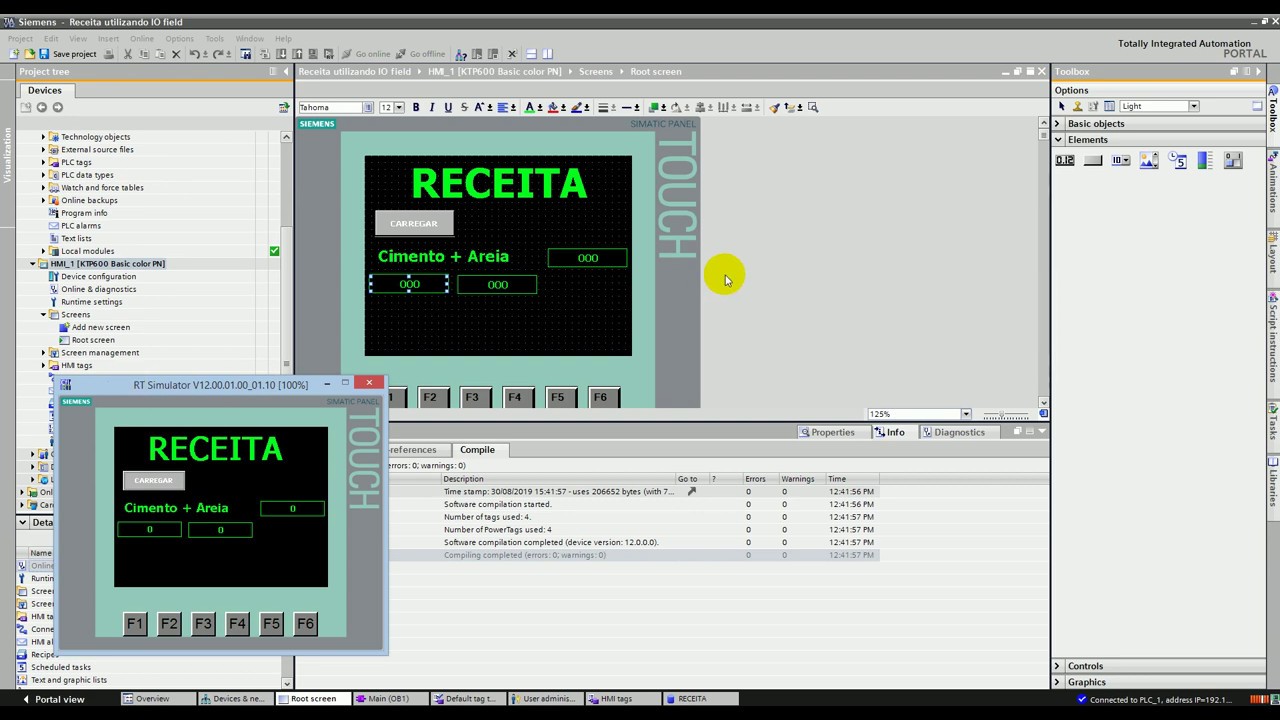This screenshot has height=720, width=1280.
Task: Click the background fill color icon
Action: tap(553, 107)
